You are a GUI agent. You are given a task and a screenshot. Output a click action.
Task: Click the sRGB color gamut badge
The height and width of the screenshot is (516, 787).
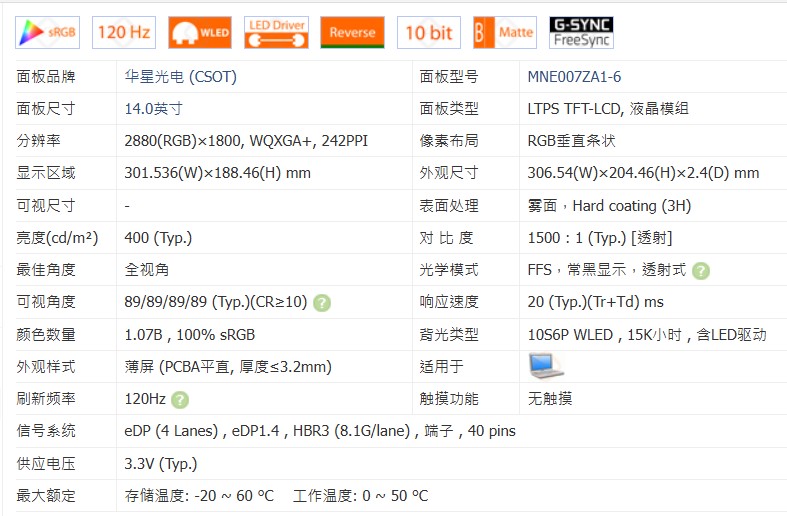click(x=47, y=32)
